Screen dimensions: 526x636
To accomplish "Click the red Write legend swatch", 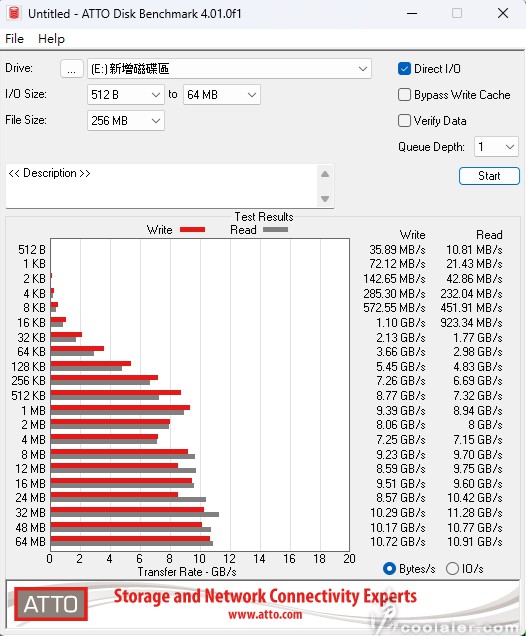I will (x=193, y=230).
